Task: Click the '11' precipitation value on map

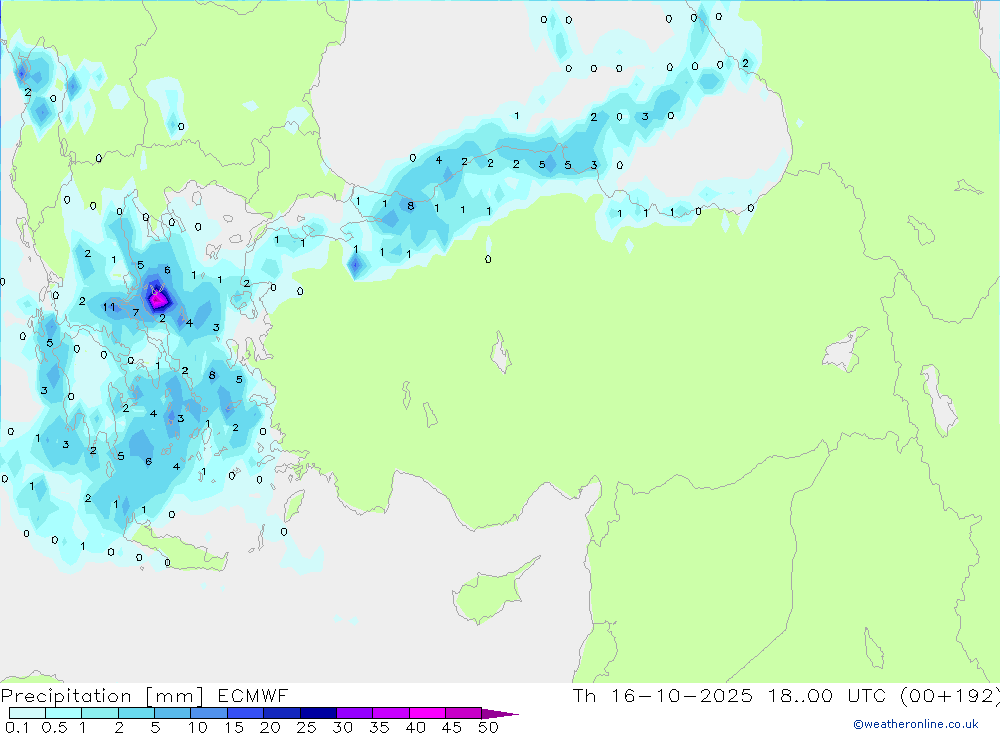Action: click(109, 307)
